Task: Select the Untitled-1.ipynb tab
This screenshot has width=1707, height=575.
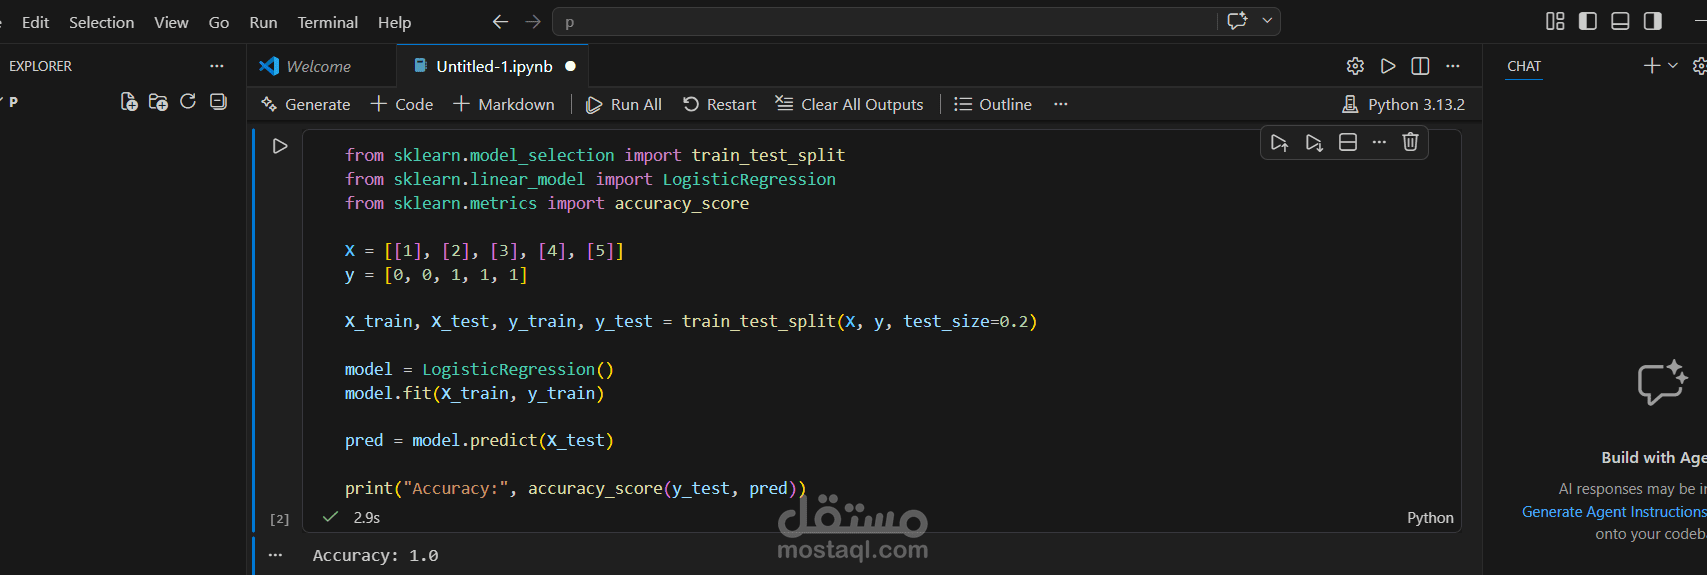Action: pyautogui.click(x=494, y=66)
